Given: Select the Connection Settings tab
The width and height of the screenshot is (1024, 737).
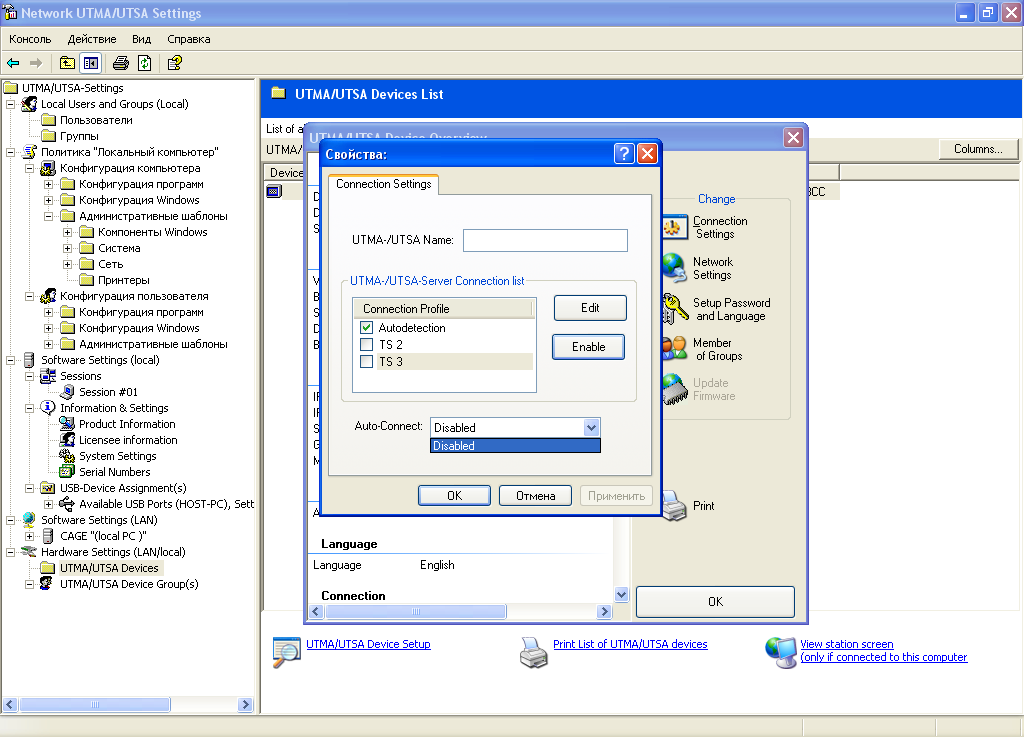Looking at the screenshot, I should point(383,184).
